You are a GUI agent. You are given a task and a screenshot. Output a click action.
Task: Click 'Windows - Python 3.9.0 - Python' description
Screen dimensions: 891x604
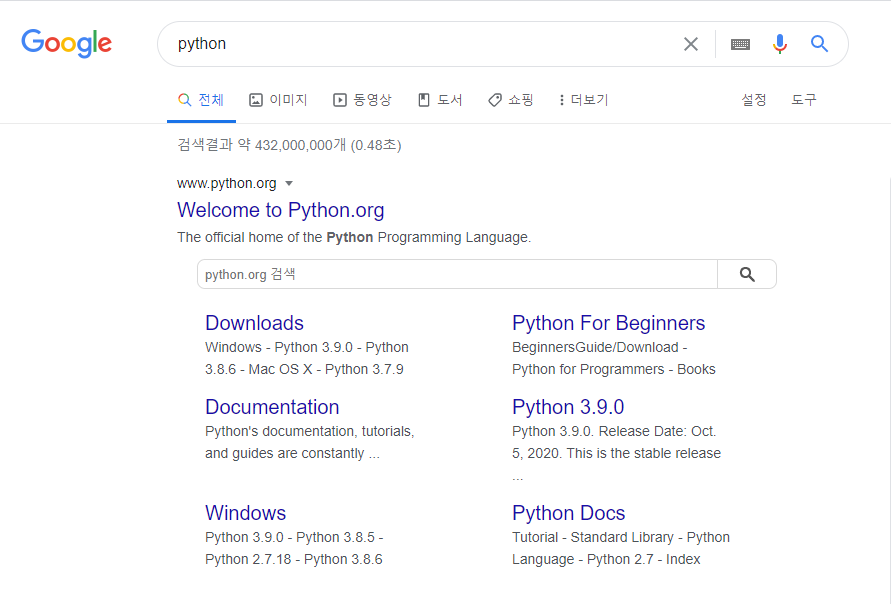[x=307, y=347]
